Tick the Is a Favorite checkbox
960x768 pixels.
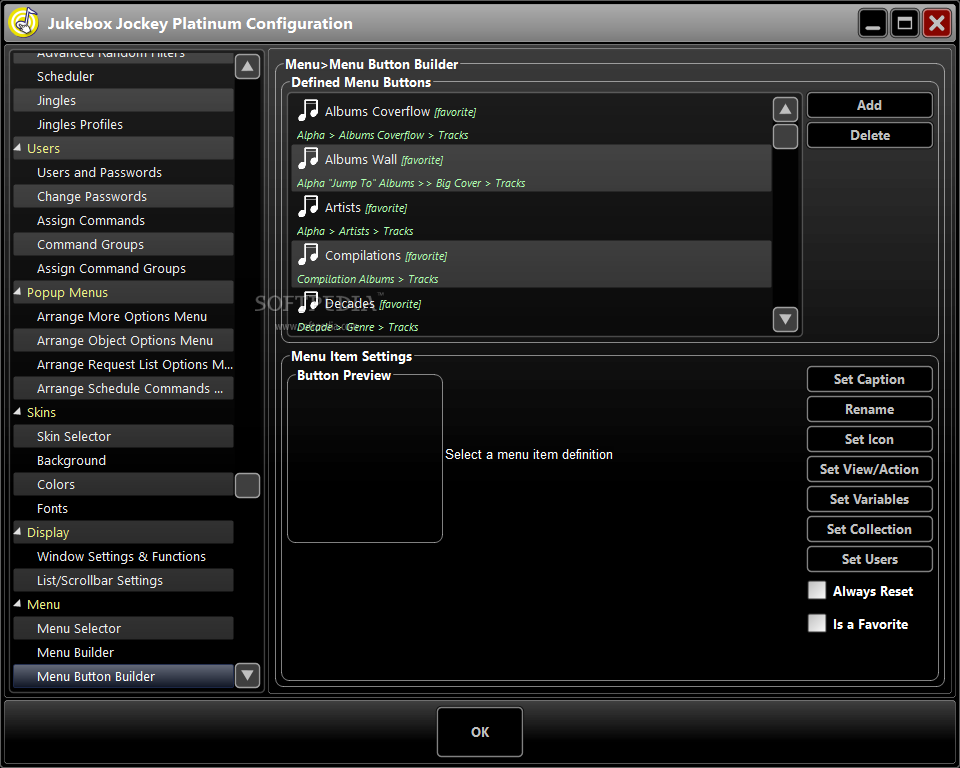coord(817,623)
